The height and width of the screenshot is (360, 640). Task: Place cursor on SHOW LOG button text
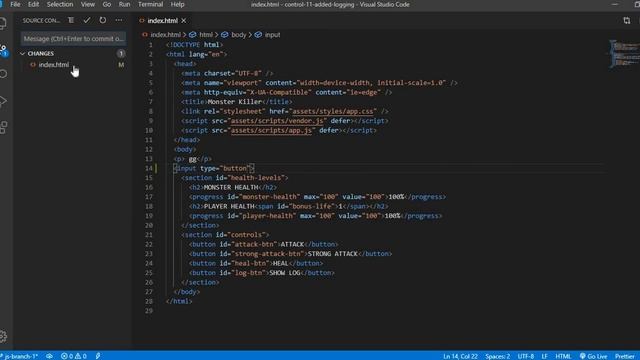click(x=284, y=273)
